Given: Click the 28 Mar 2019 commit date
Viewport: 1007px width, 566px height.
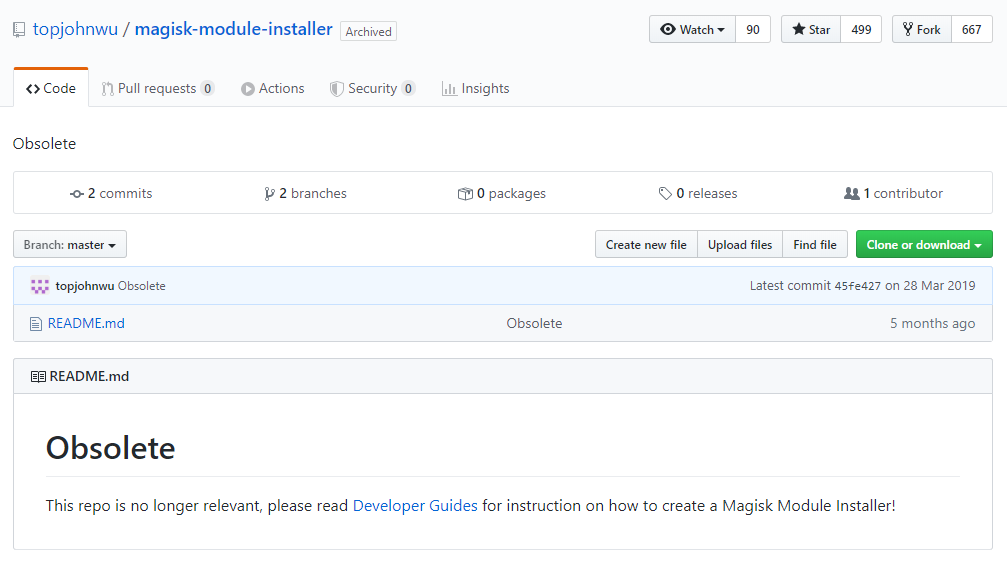Looking at the screenshot, I should pyautogui.click(x=939, y=286).
